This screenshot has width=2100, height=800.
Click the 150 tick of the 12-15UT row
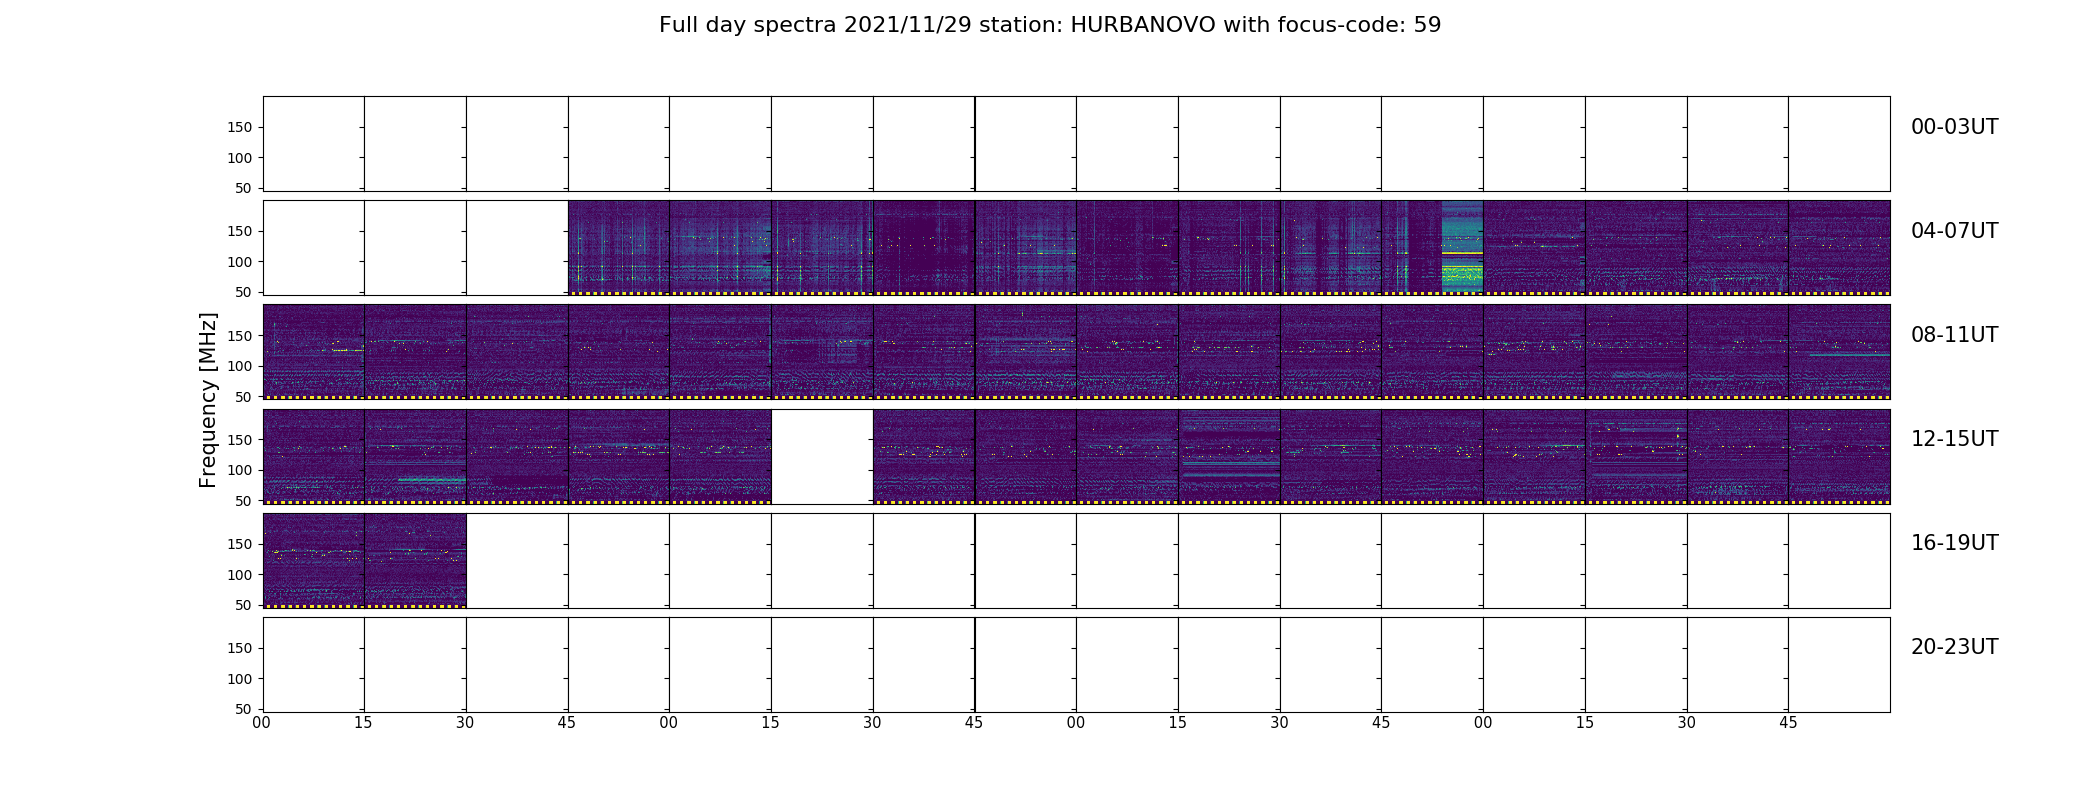[240, 440]
